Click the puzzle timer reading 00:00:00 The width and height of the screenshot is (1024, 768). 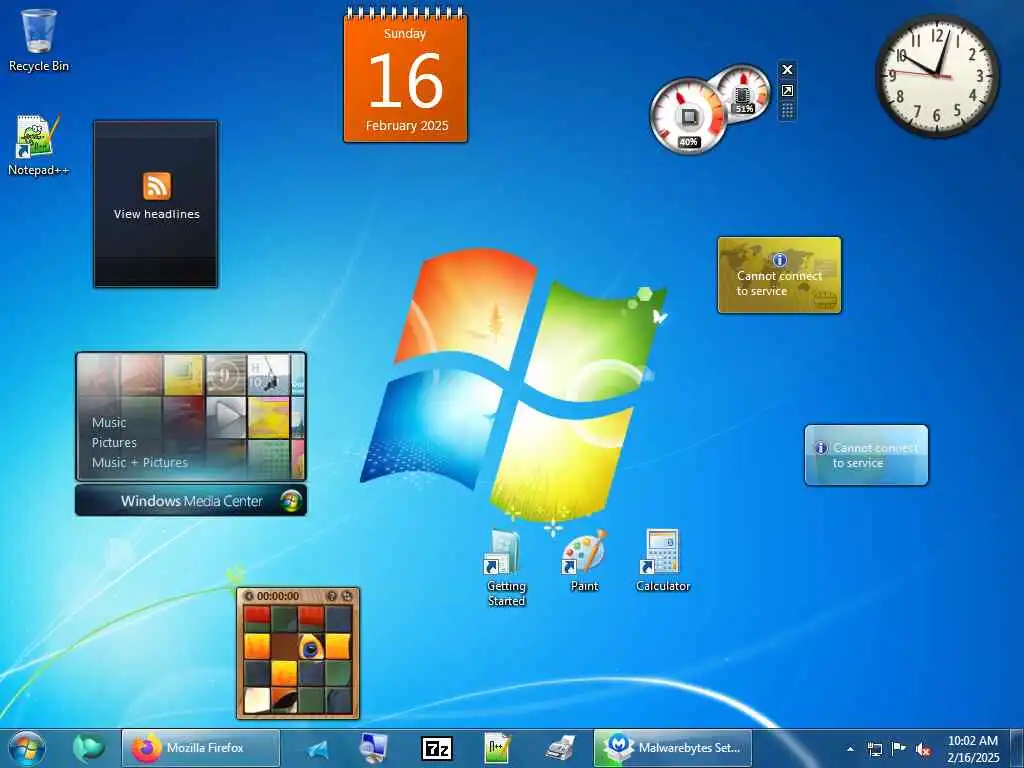pos(278,596)
